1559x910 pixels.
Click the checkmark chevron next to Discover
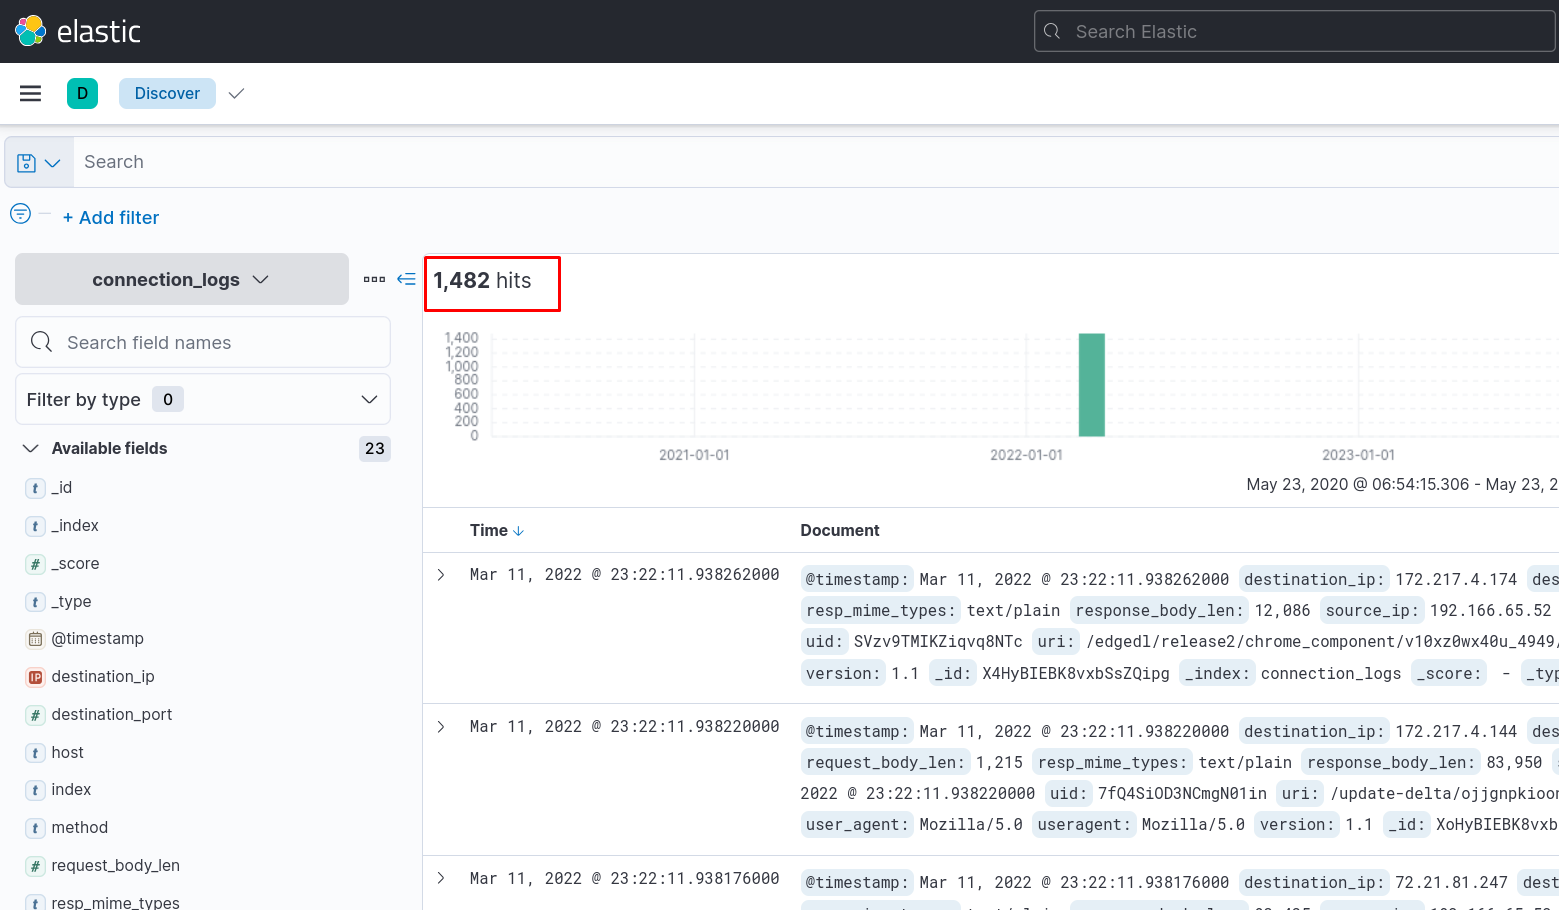click(236, 93)
